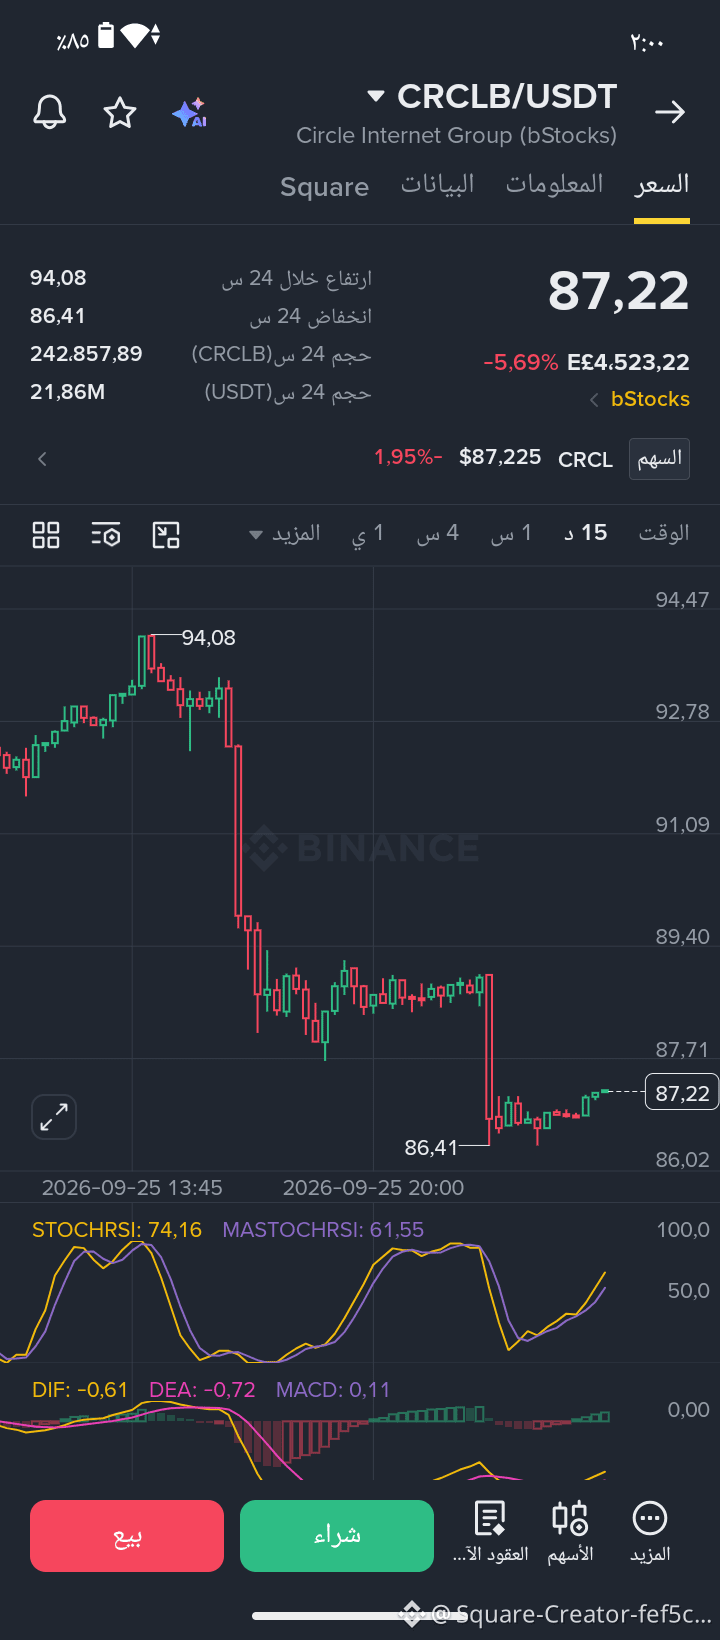720x1640 pixels.
Task: Expand the CRCL stock row chevron
Action: pos(42,459)
